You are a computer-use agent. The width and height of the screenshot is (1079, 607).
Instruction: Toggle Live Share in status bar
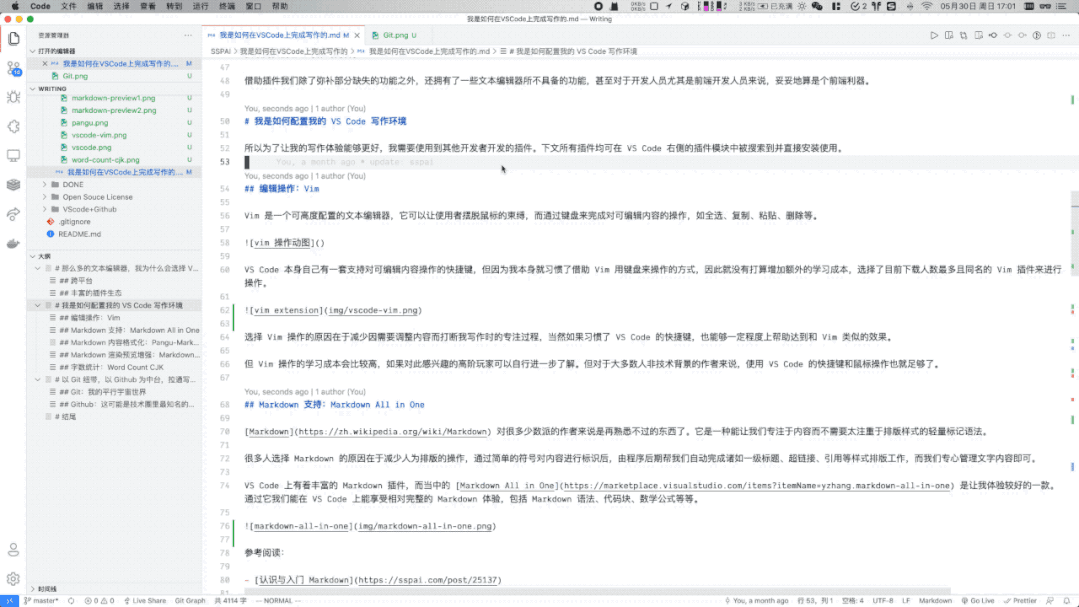pyautogui.click(x=145, y=601)
